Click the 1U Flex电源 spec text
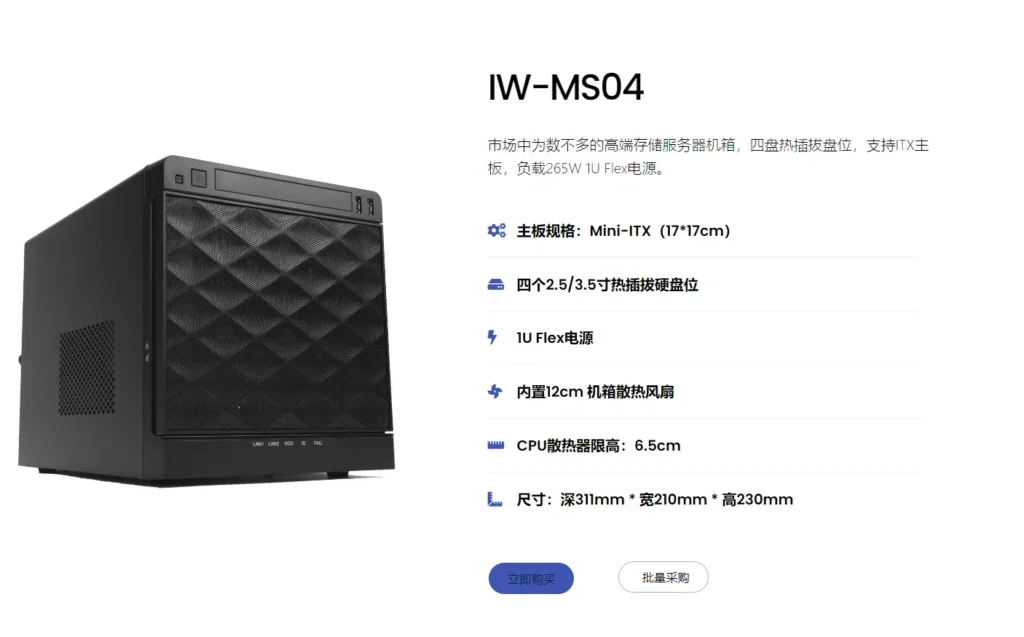This screenshot has height=637, width=1024. click(554, 338)
